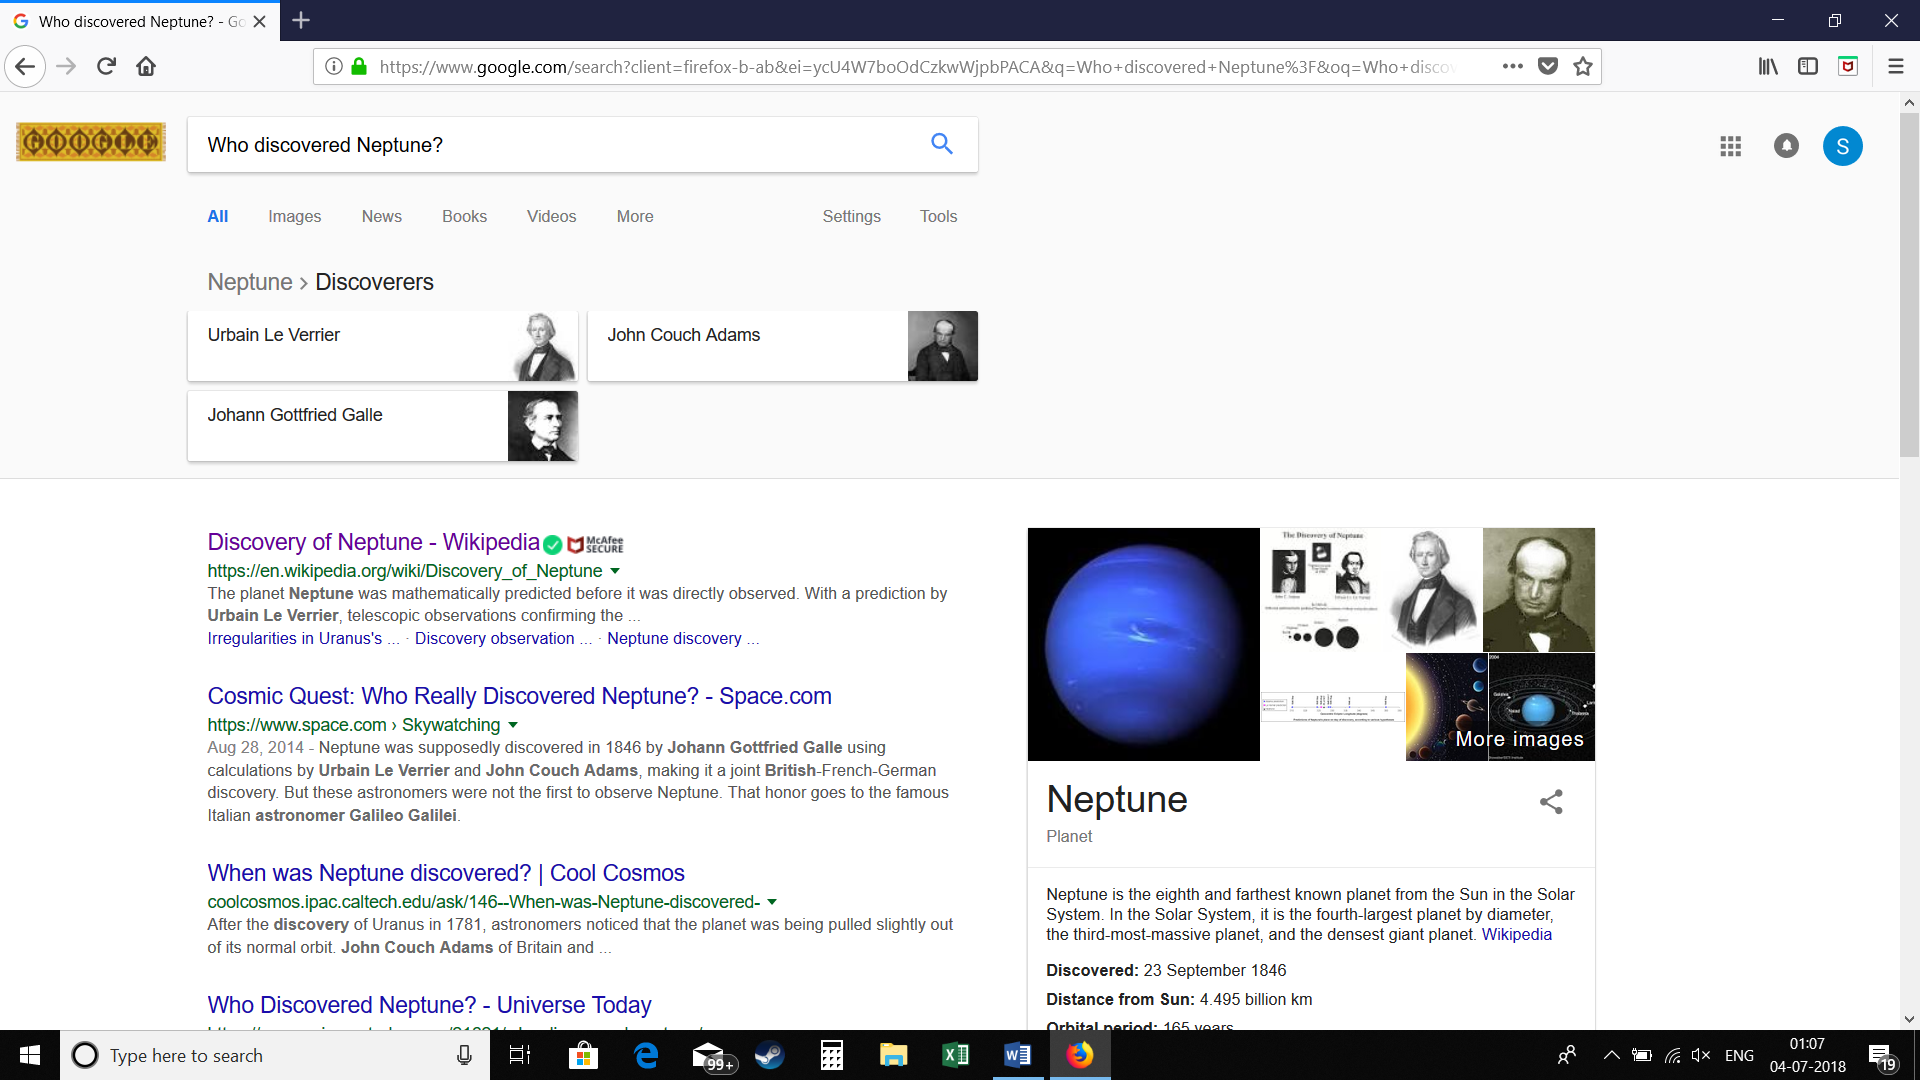Viewport: 1920px width, 1080px height.
Task: Switch to the News search tab
Action: click(382, 216)
